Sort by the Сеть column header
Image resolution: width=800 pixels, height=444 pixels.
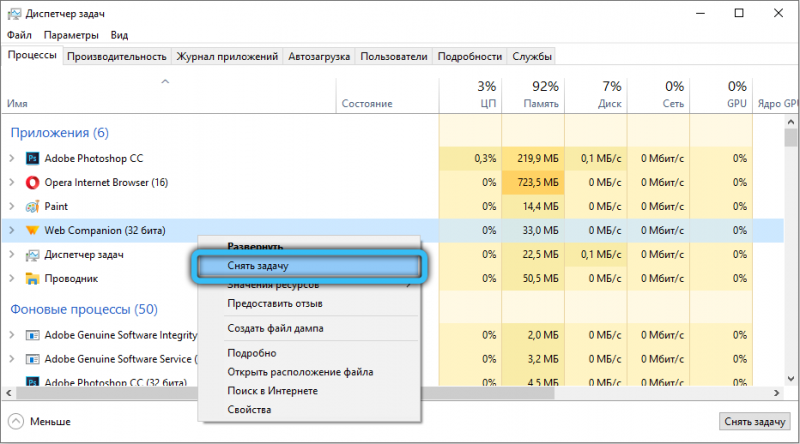coord(659,95)
